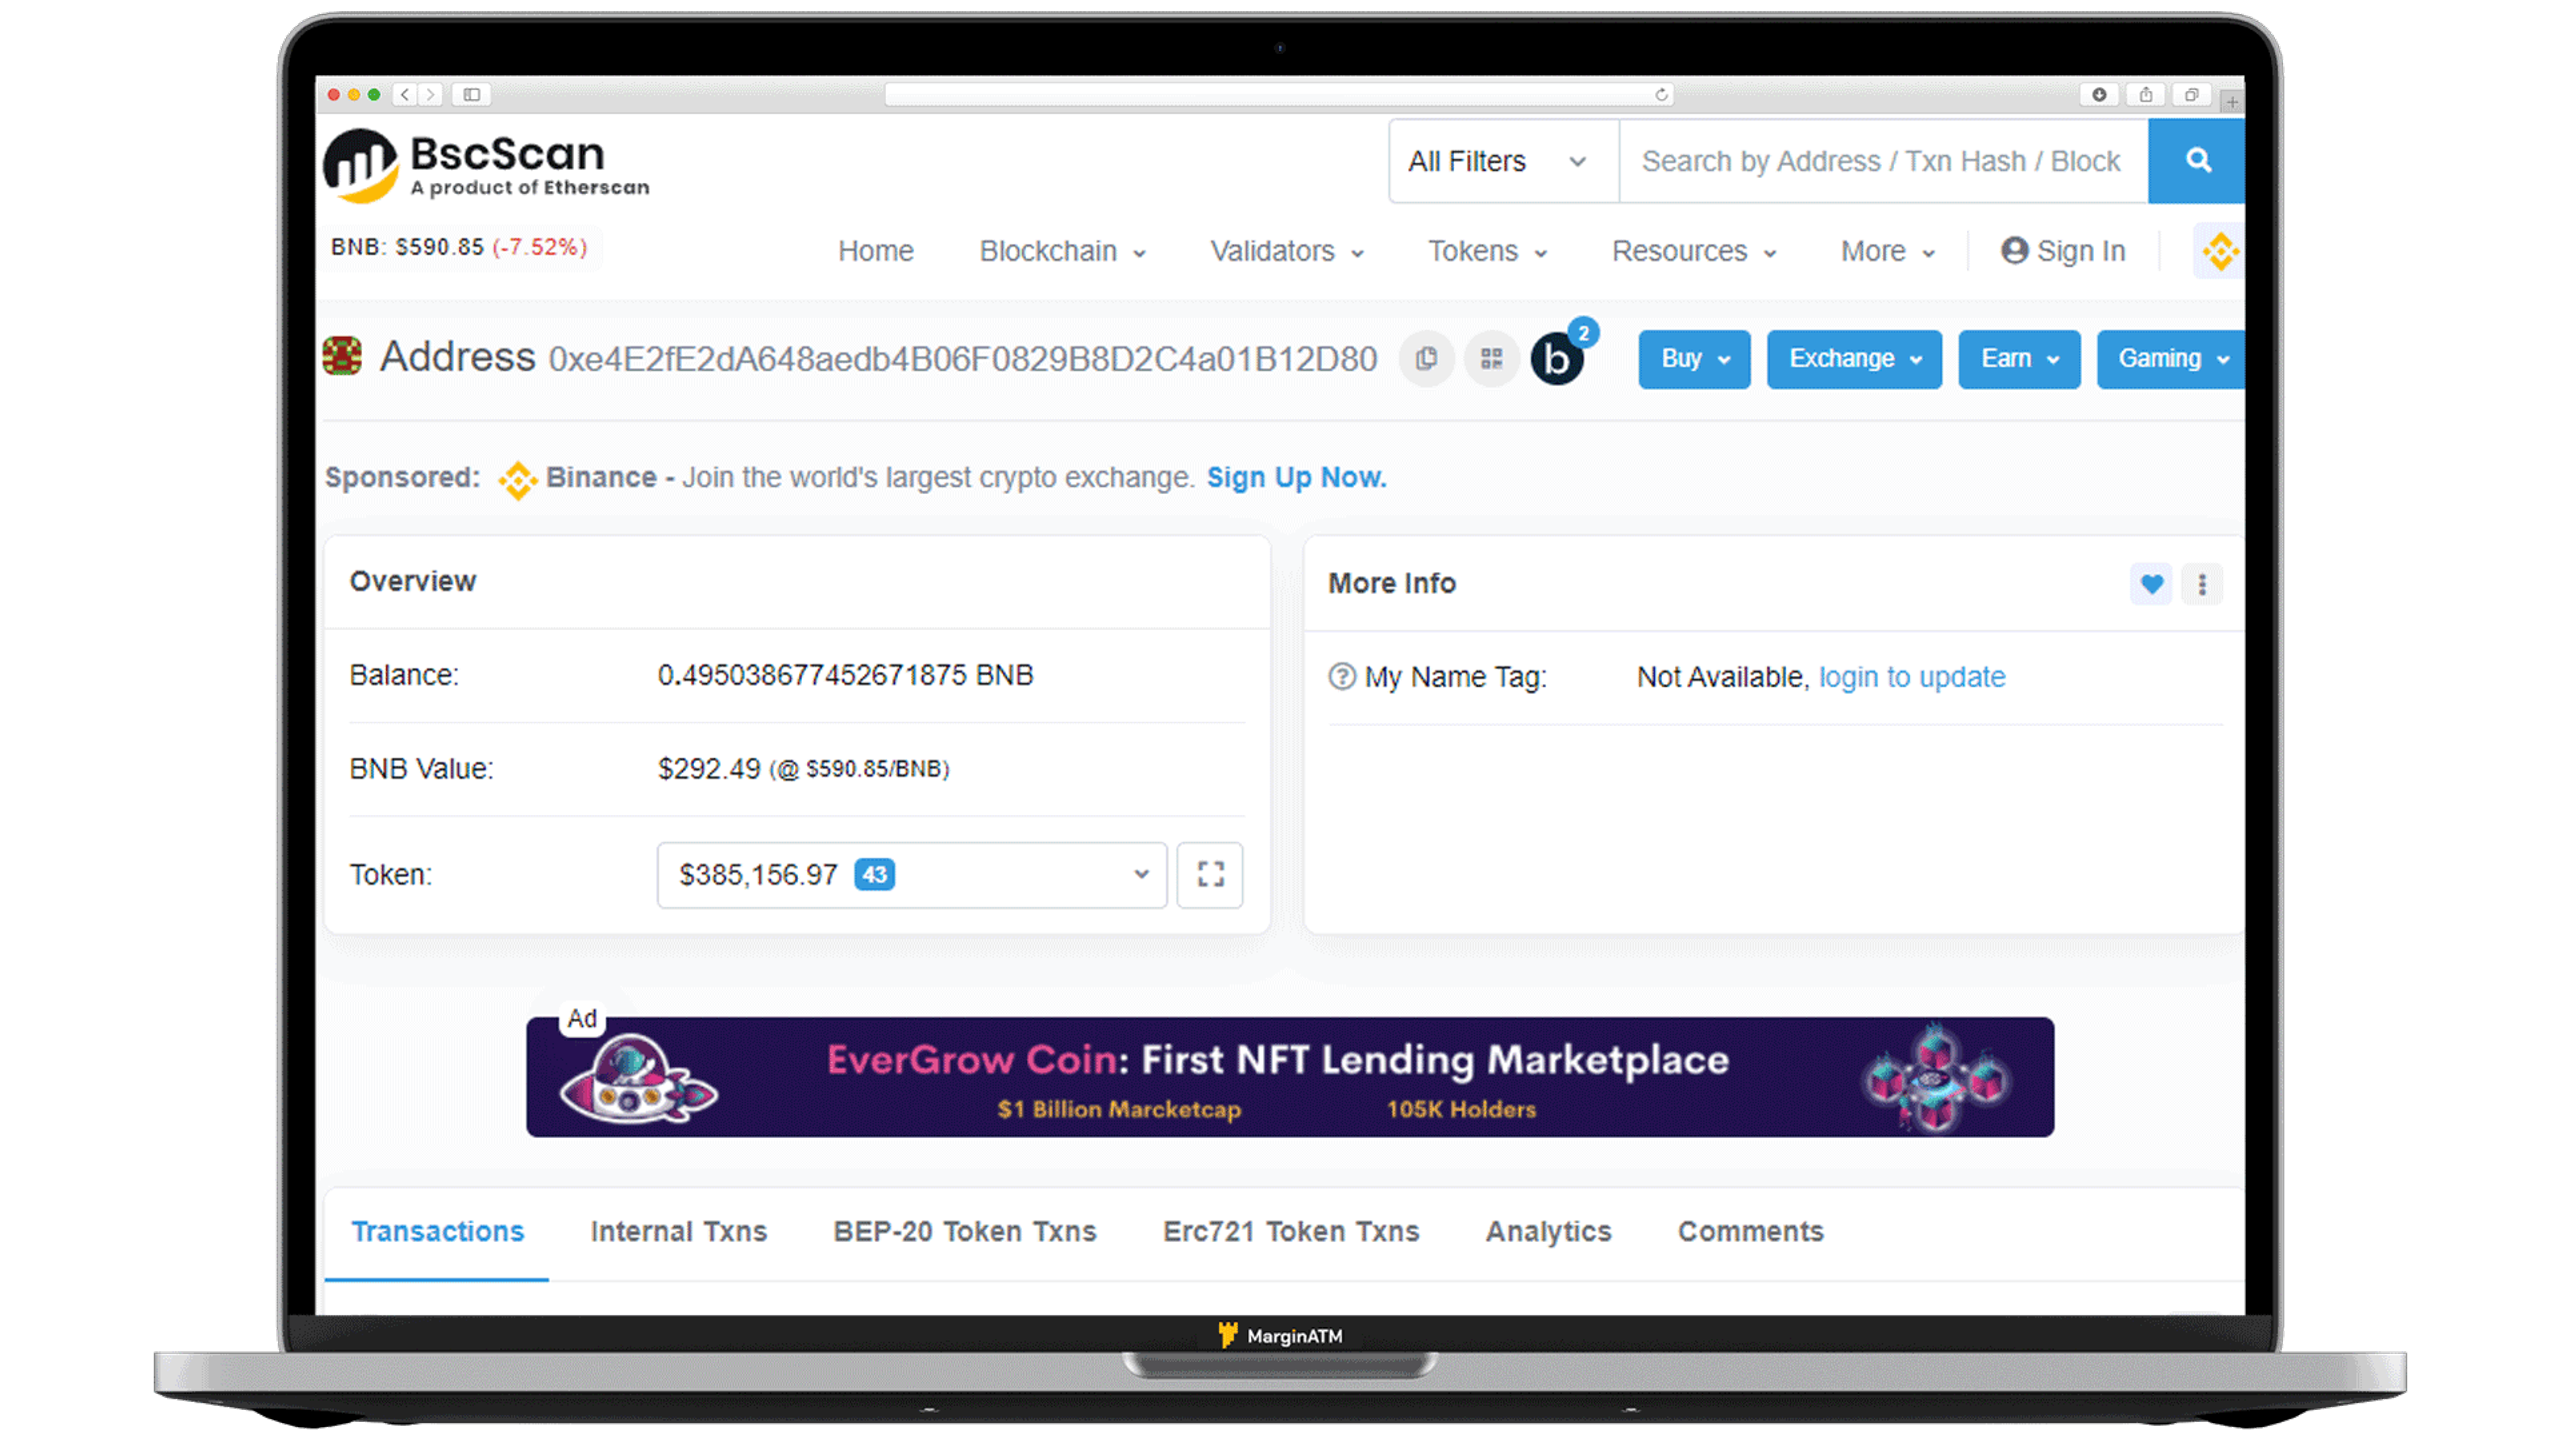Click the bookmark/favorite heart icon
2560x1440 pixels.
tap(2152, 582)
